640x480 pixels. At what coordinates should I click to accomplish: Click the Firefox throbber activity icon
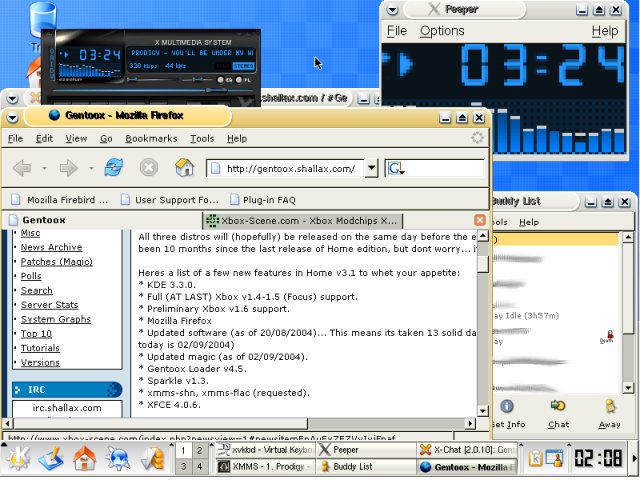tap(477, 138)
